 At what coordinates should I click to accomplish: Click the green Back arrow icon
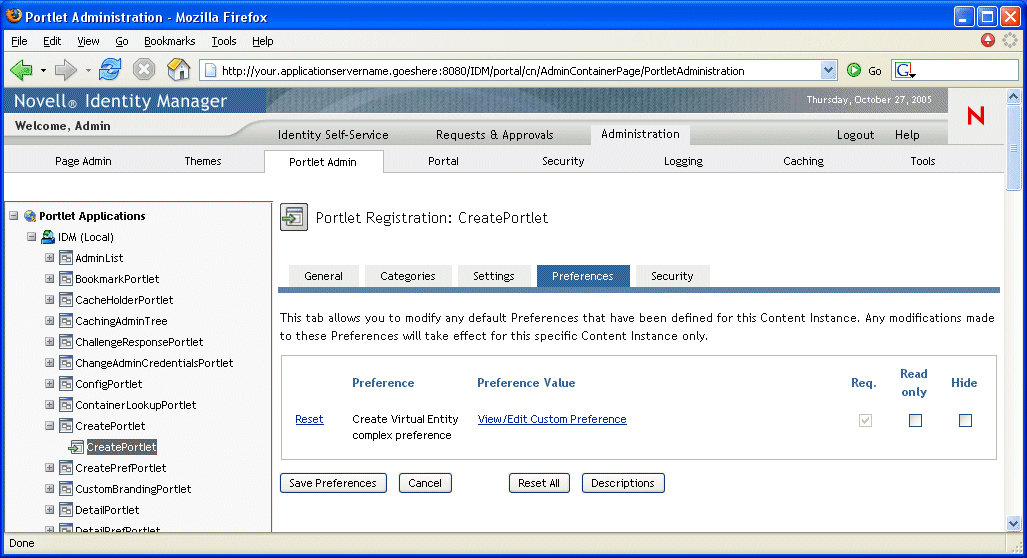tap(21, 70)
